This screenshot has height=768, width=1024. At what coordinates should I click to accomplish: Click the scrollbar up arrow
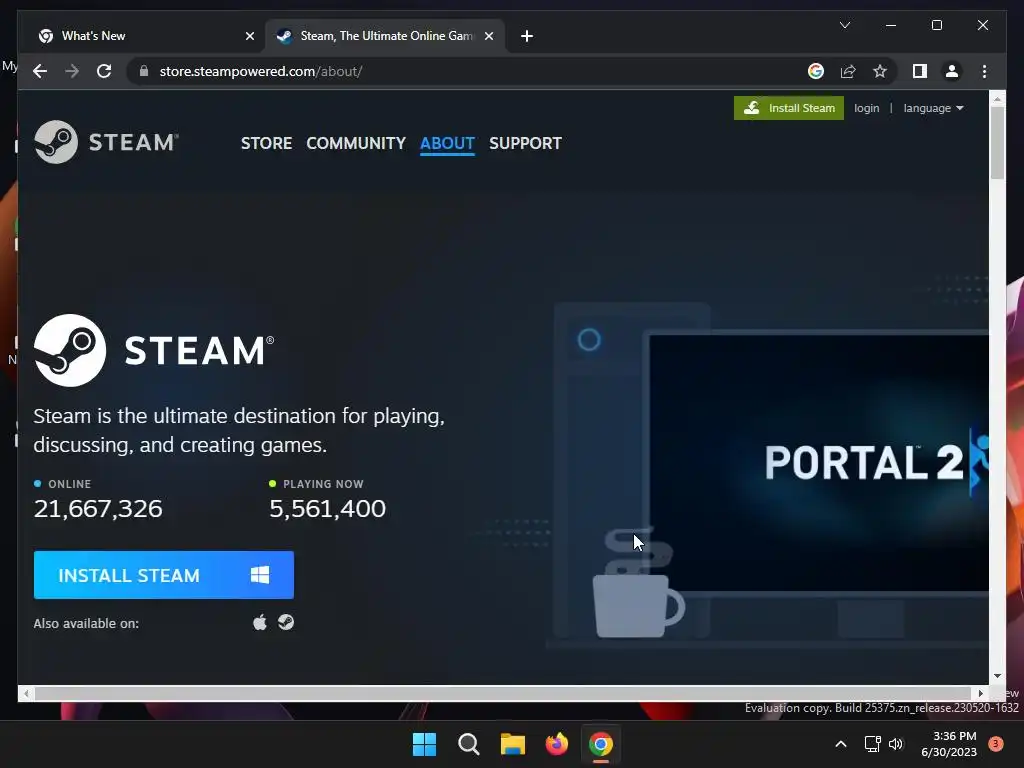point(997,99)
